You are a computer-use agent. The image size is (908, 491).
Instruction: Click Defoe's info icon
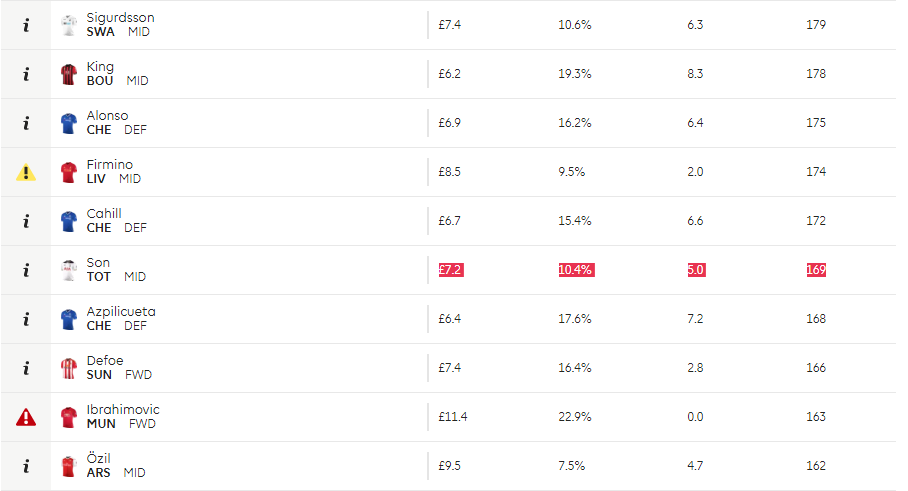tap(26, 368)
